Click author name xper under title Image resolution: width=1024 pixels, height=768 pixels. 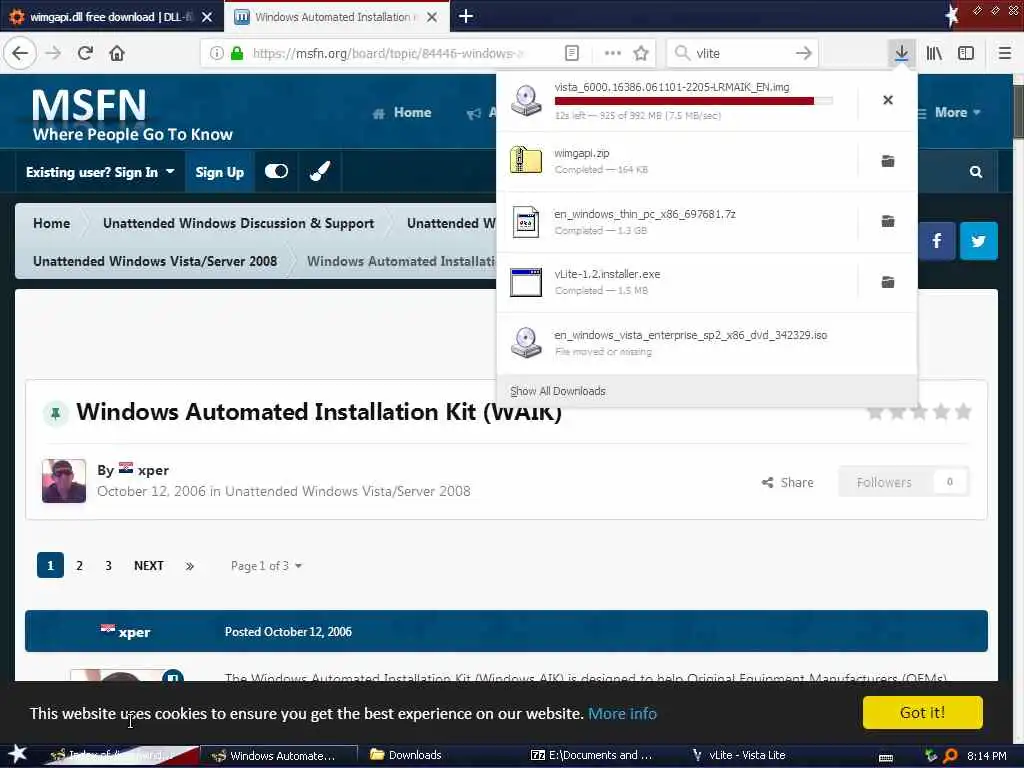point(153,470)
